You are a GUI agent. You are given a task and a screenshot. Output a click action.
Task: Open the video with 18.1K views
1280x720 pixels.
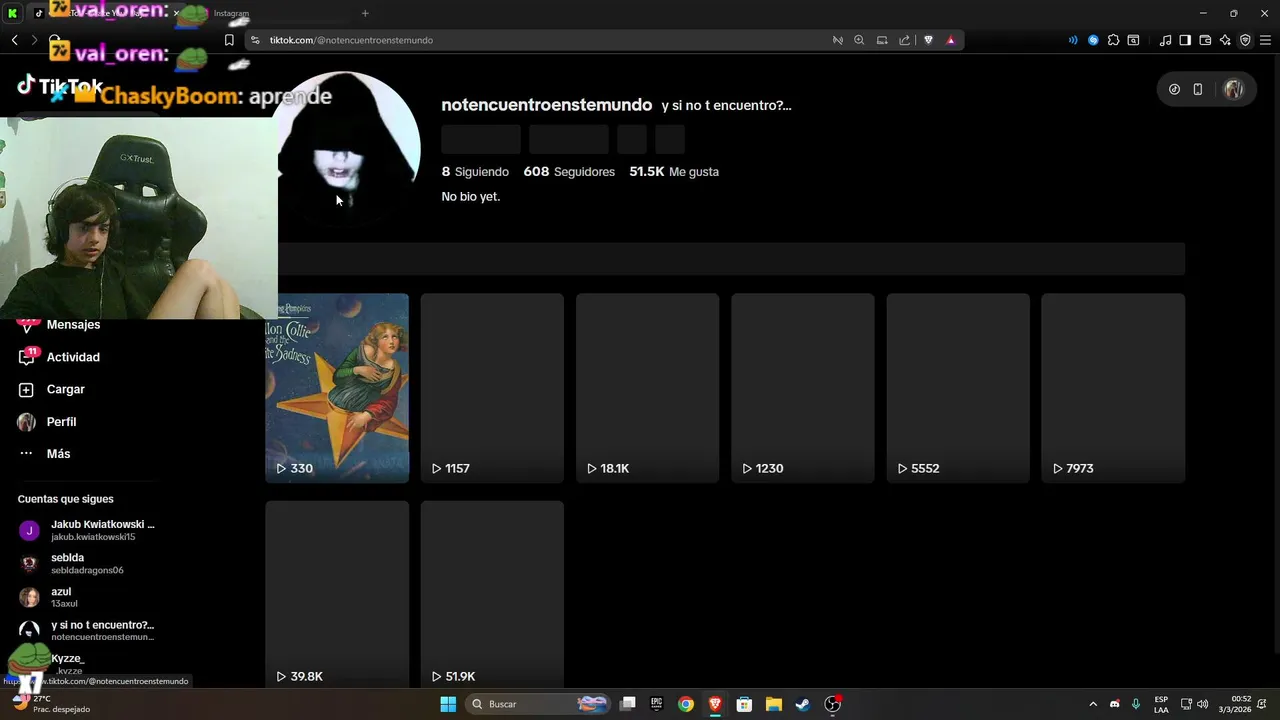pos(647,388)
